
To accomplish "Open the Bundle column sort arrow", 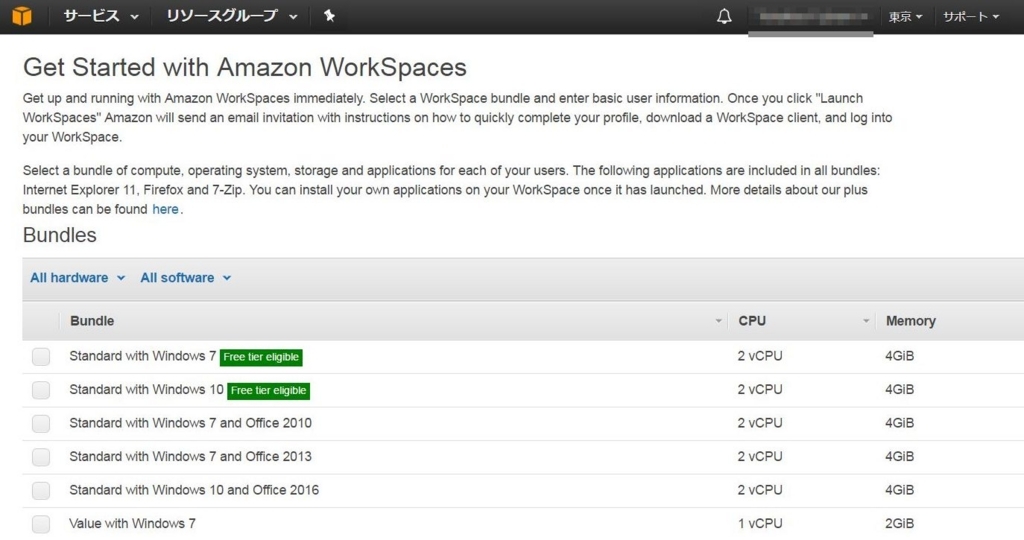I will (x=718, y=321).
